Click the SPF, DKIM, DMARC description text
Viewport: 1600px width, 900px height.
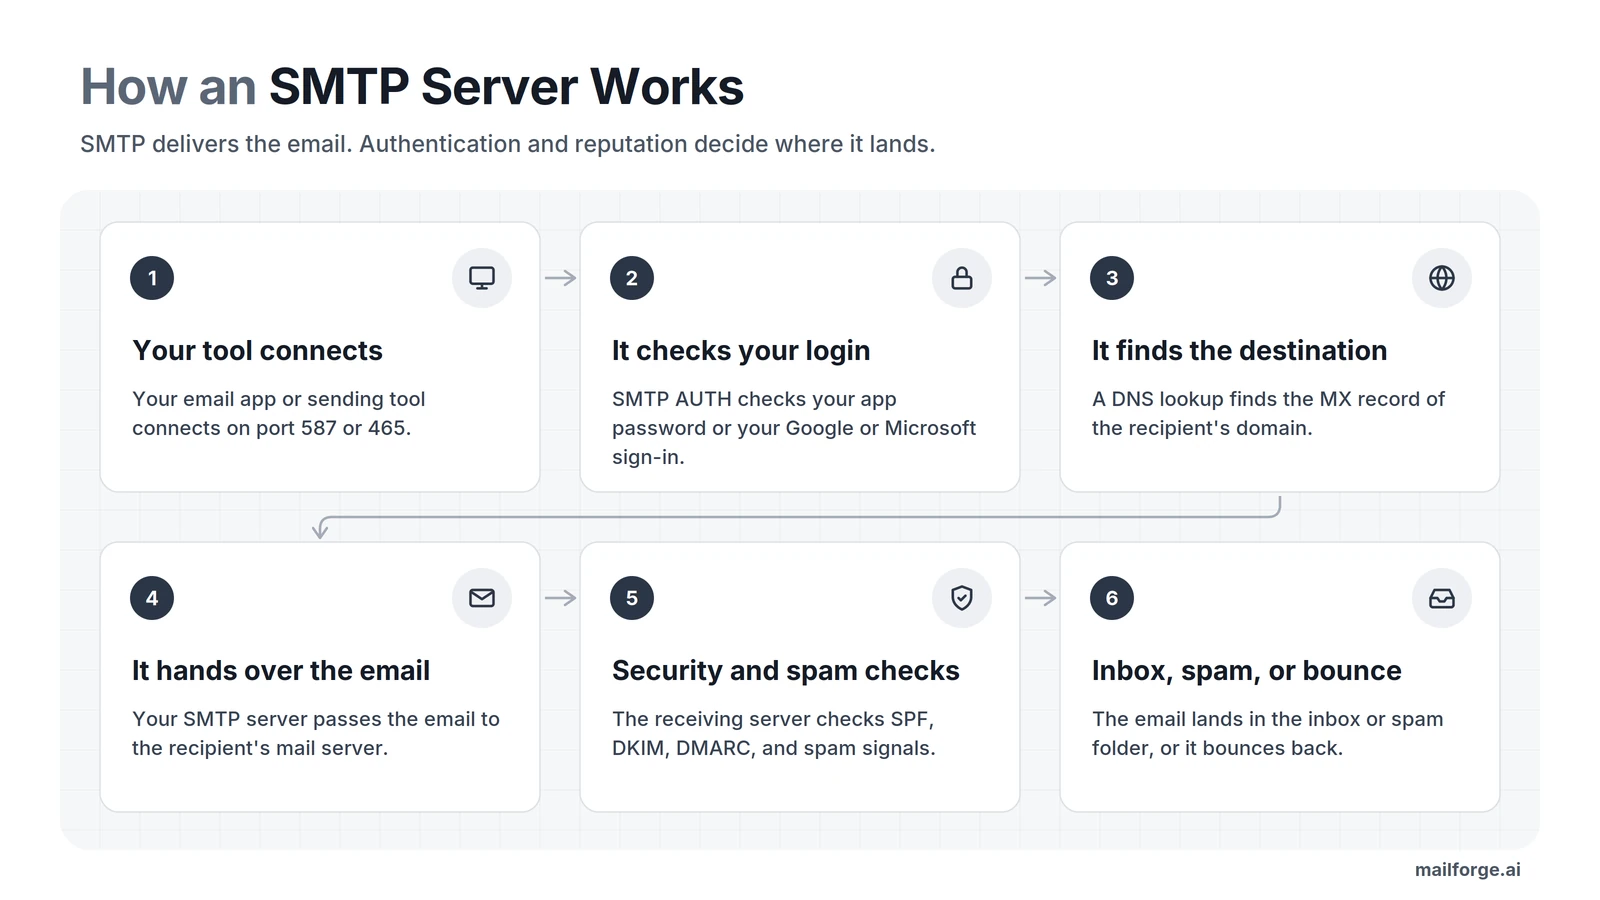coord(774,733)
